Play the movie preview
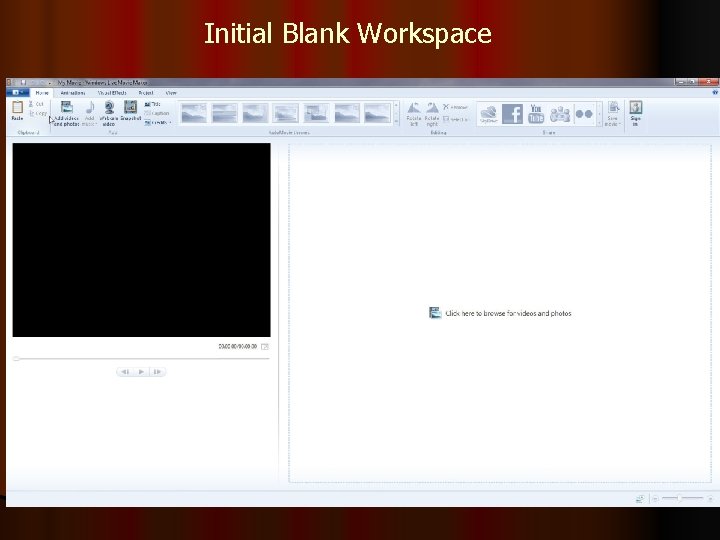Screen dimensions: 720x540 pyautogui.click(x=141, y=372)
